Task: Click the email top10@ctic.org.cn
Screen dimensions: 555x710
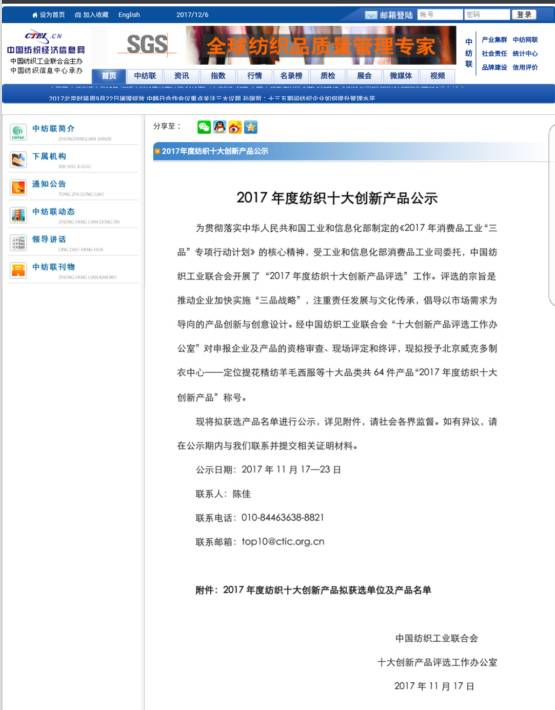Action: pyautogui.click(x=283, y=542)
